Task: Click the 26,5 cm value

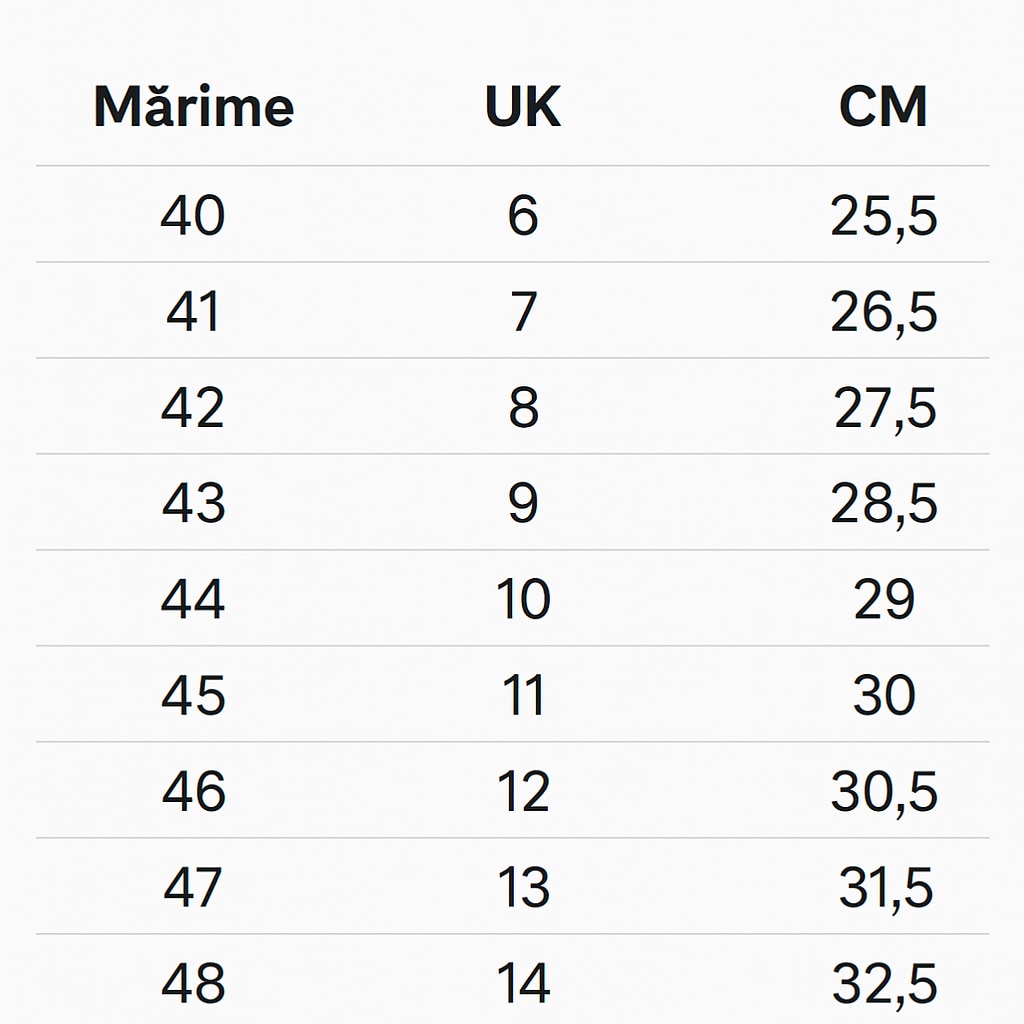Action: pos(883,312)
